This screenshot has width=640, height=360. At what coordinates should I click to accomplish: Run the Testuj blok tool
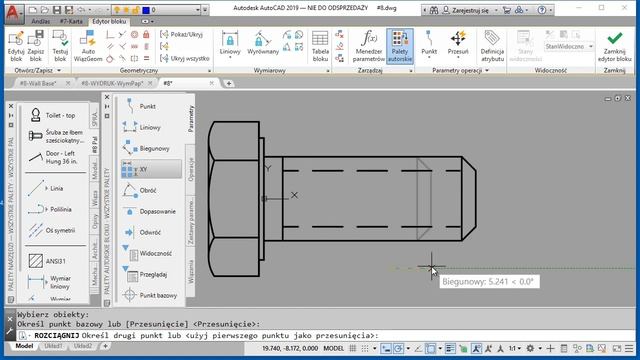point(60,46)
